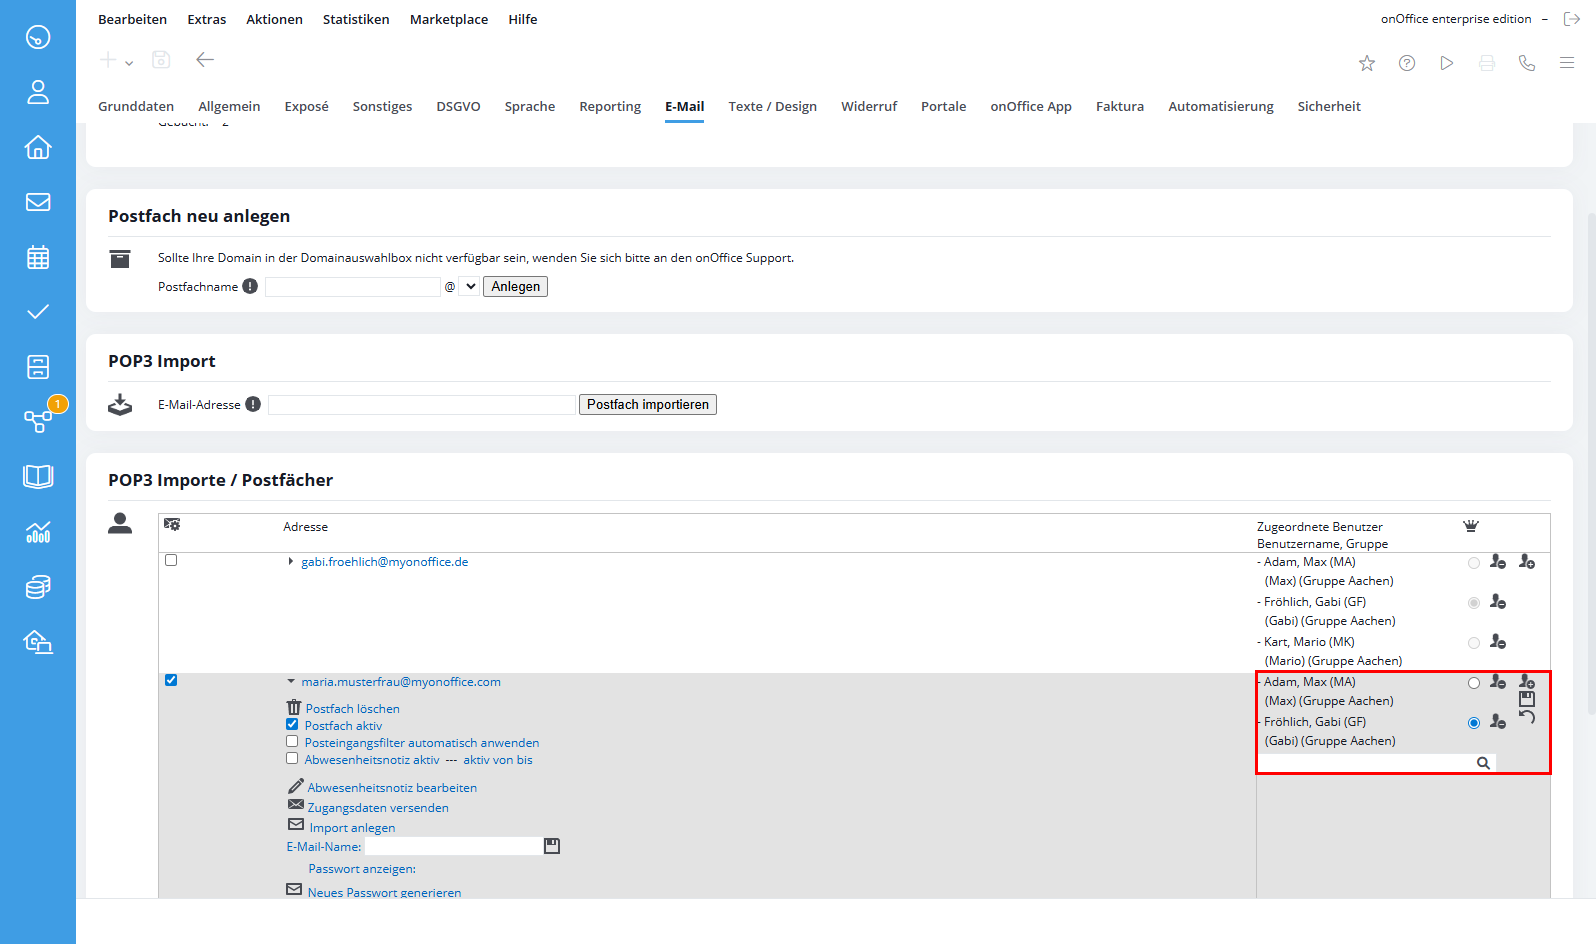Click the favorites star icon
This screenshot has height=944, width=1596.
pos(1367,63)
